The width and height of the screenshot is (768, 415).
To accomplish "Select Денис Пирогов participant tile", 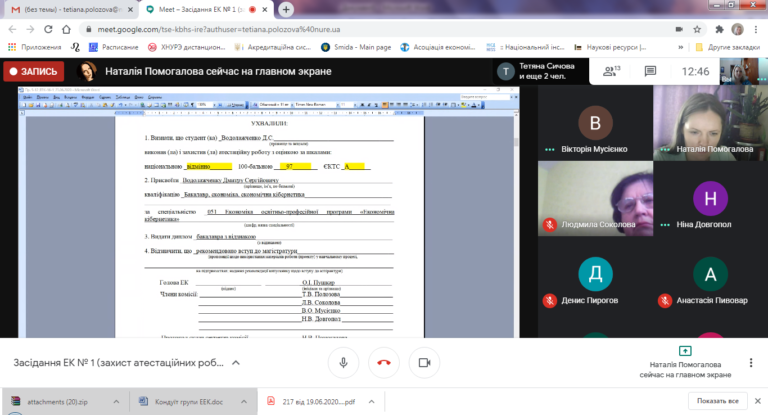I will [595, 274].
